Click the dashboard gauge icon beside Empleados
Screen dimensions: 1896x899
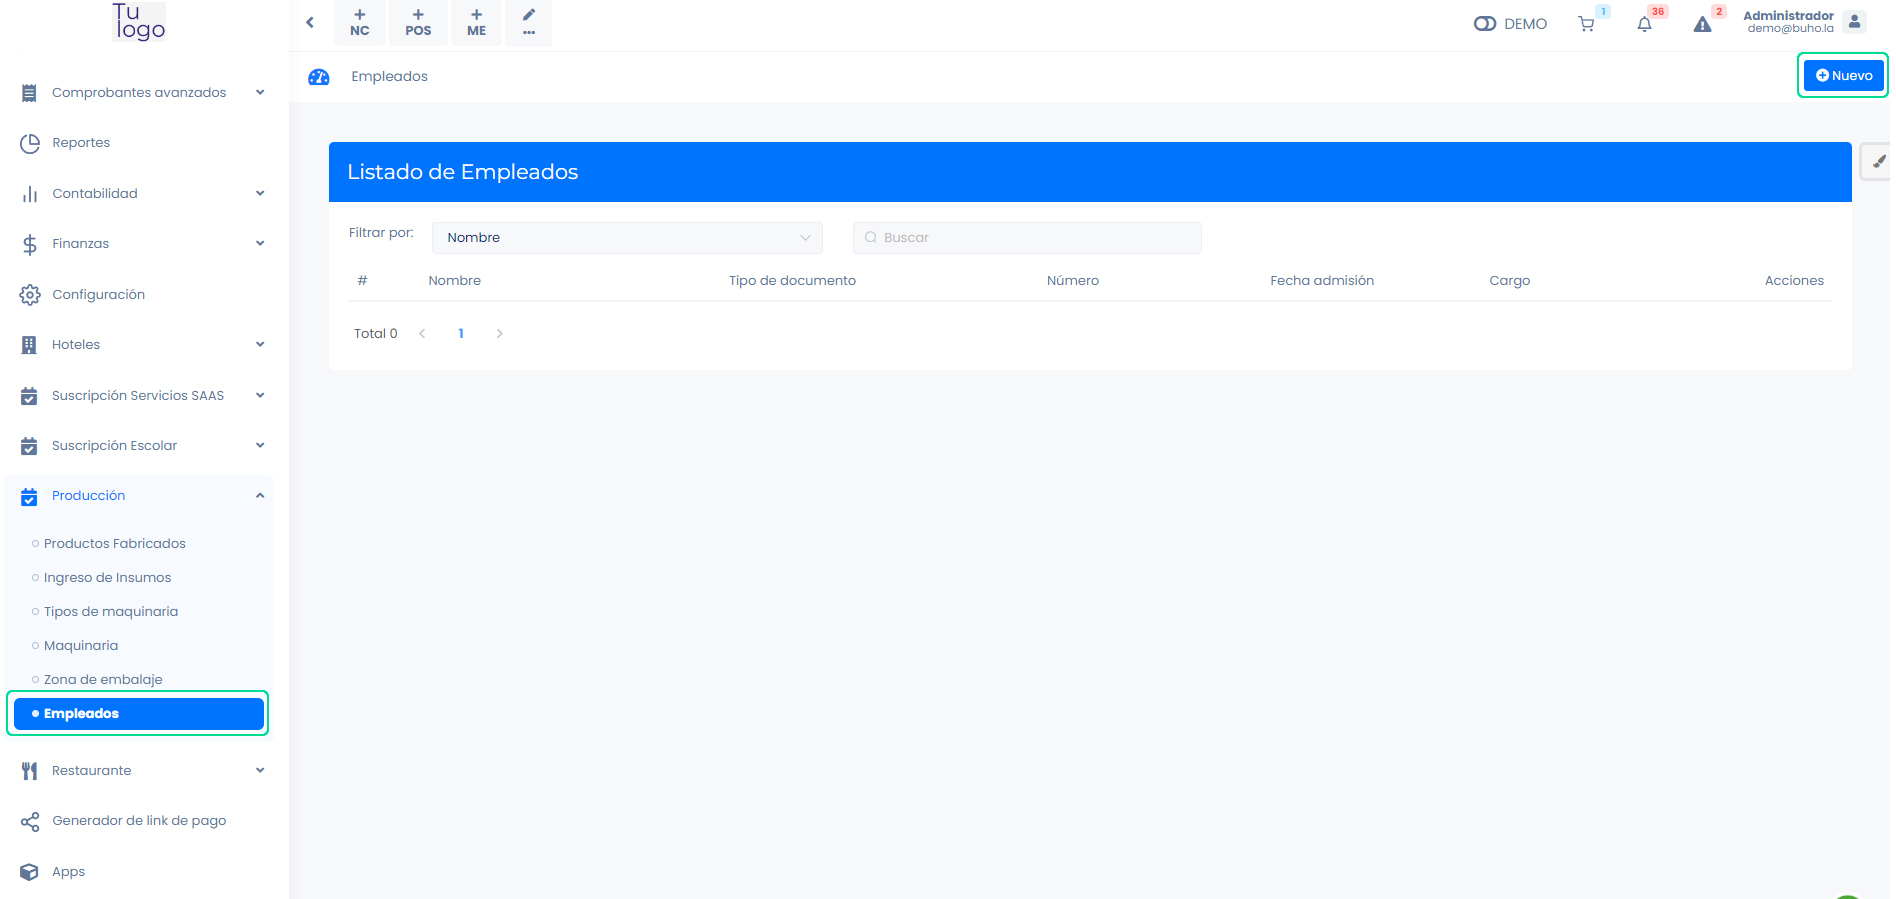[x=319, y=77]
